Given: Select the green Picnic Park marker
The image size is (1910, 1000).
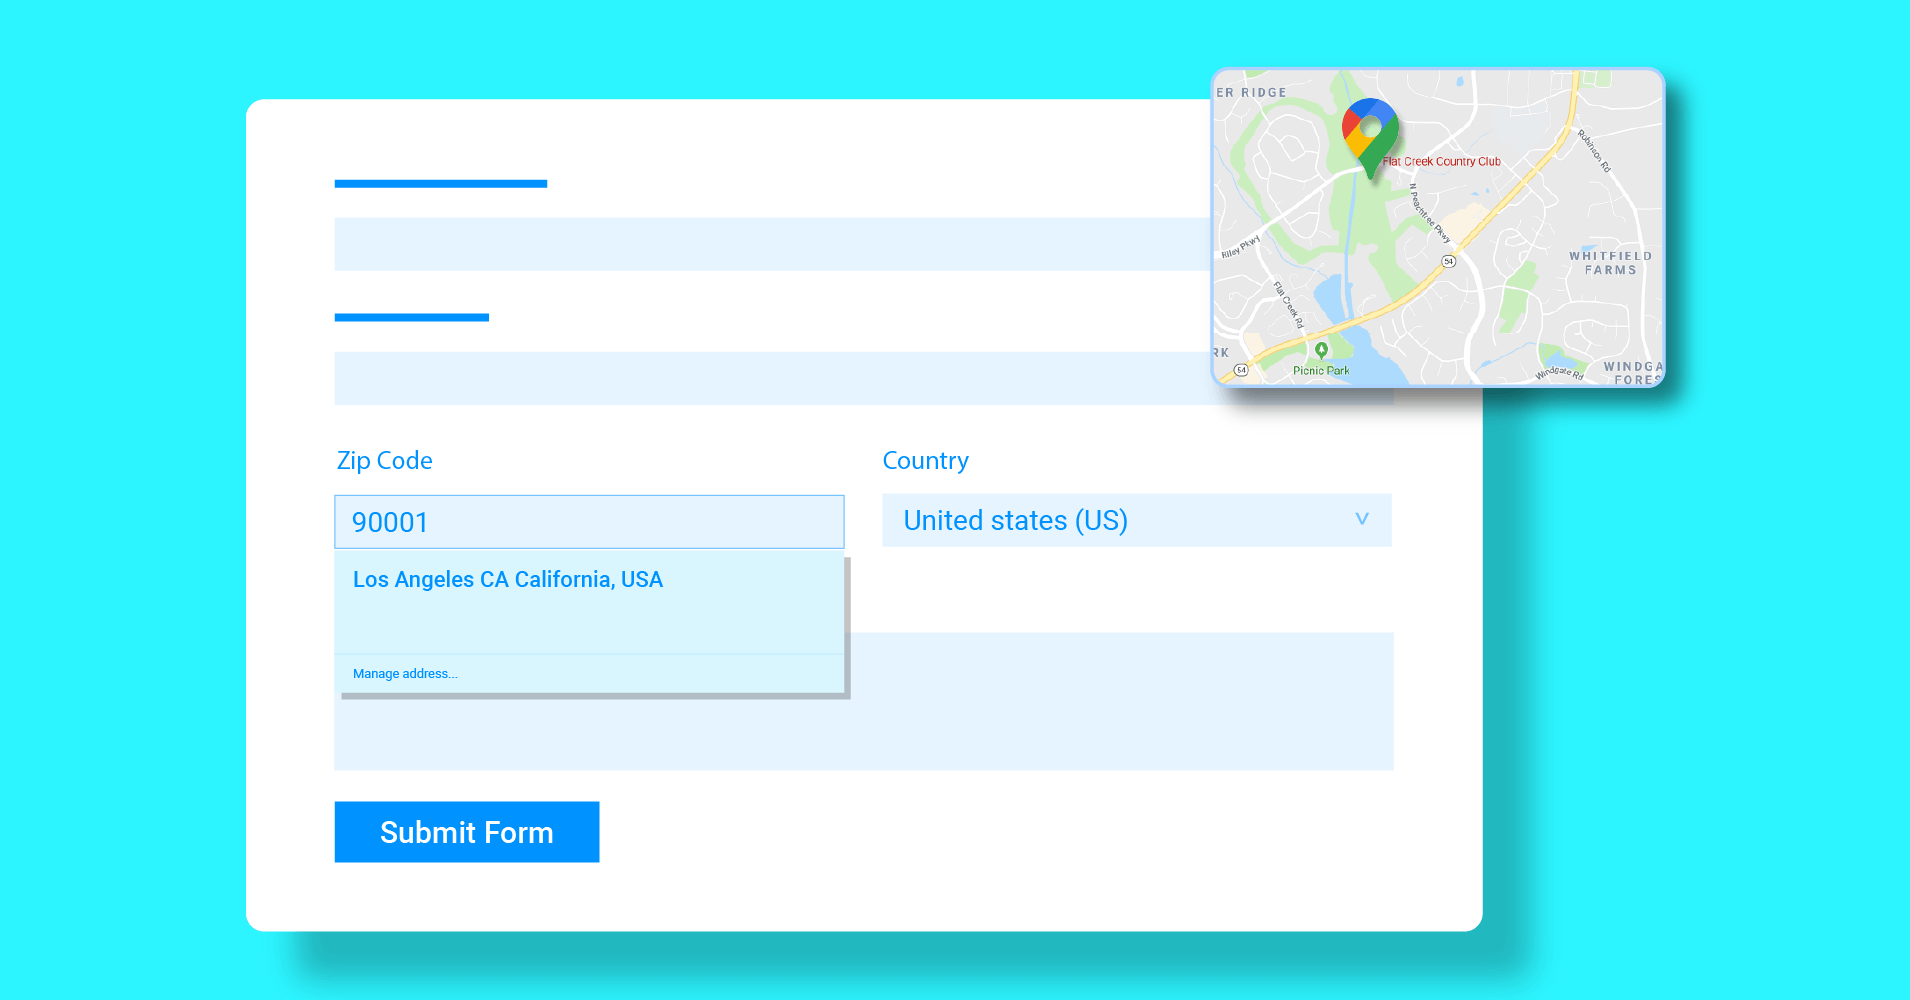Looking at the screenshot, I should point(1322,351).
